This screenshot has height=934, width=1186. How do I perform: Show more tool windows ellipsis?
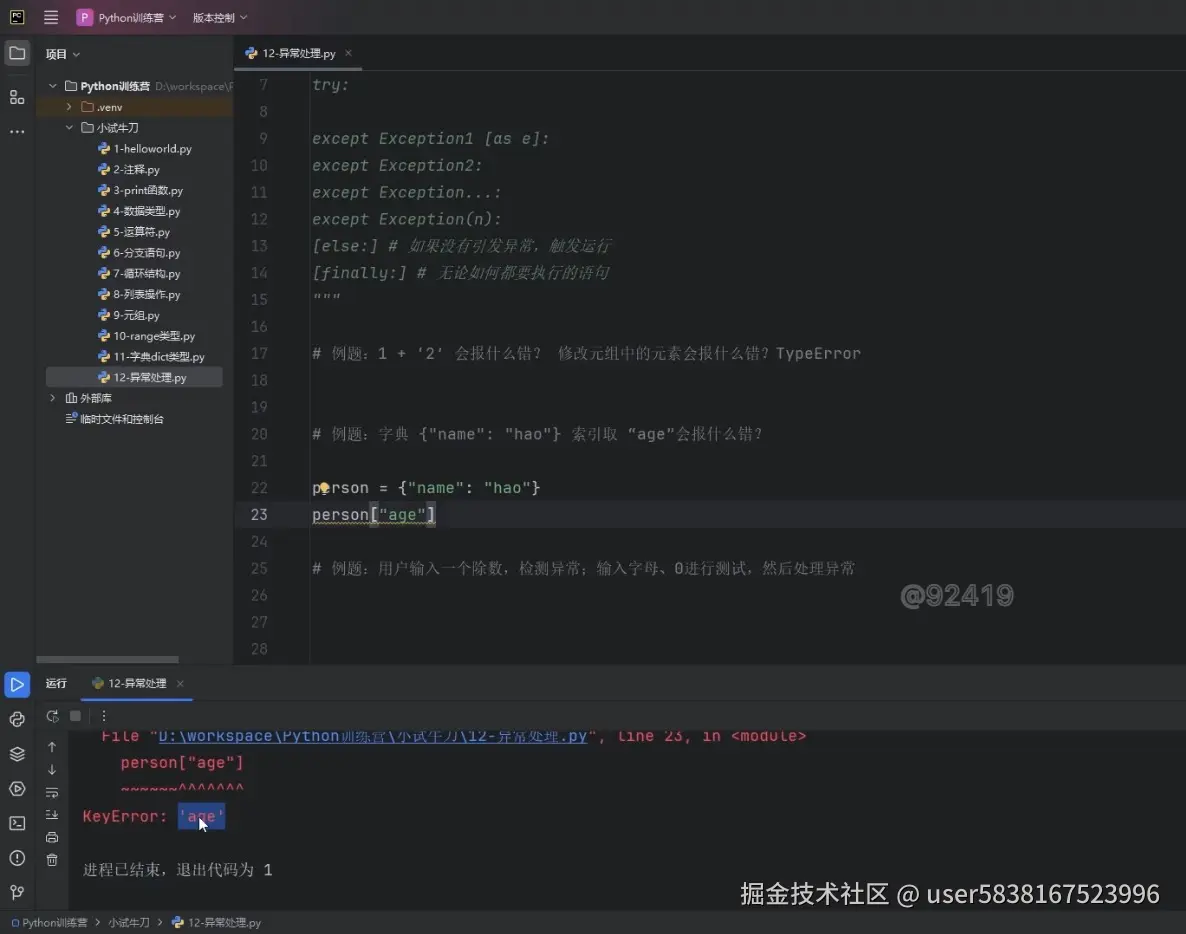pyautogui.click(x=17, y=132)
